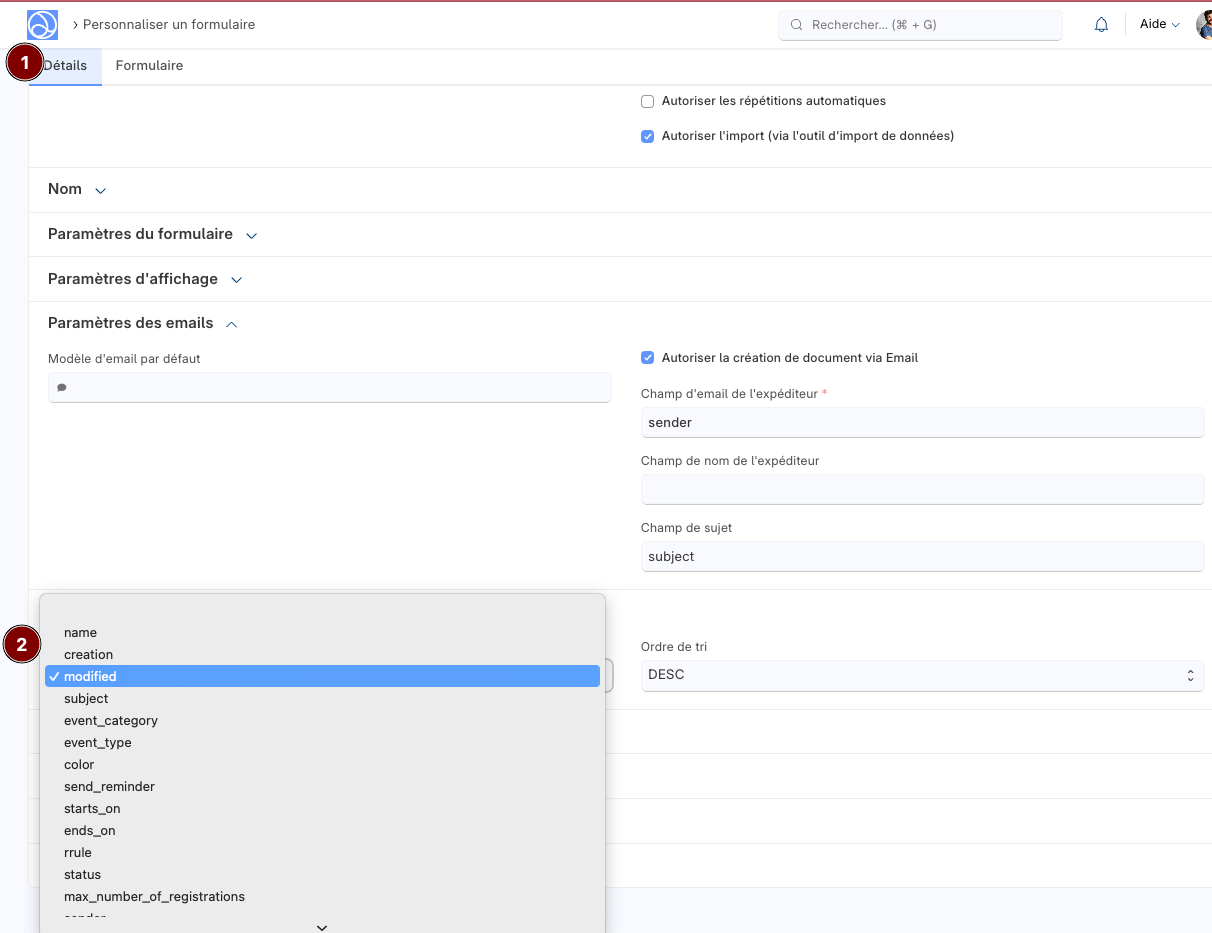
Task: Click the Champ de nom de l'expéditeur field
Action: (921, 489)
